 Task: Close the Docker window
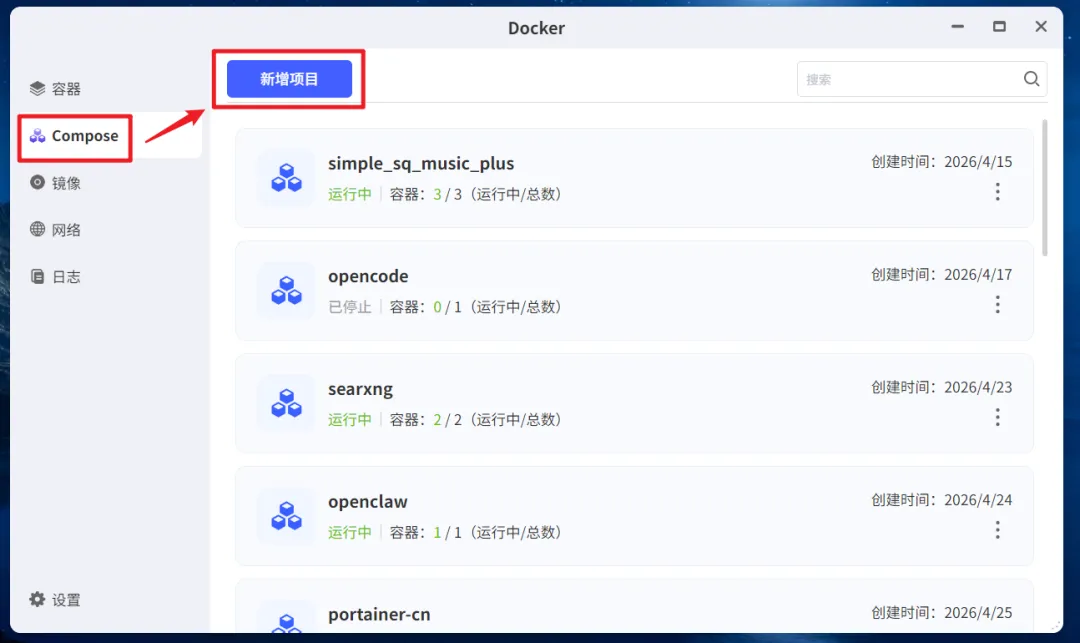1041,27
